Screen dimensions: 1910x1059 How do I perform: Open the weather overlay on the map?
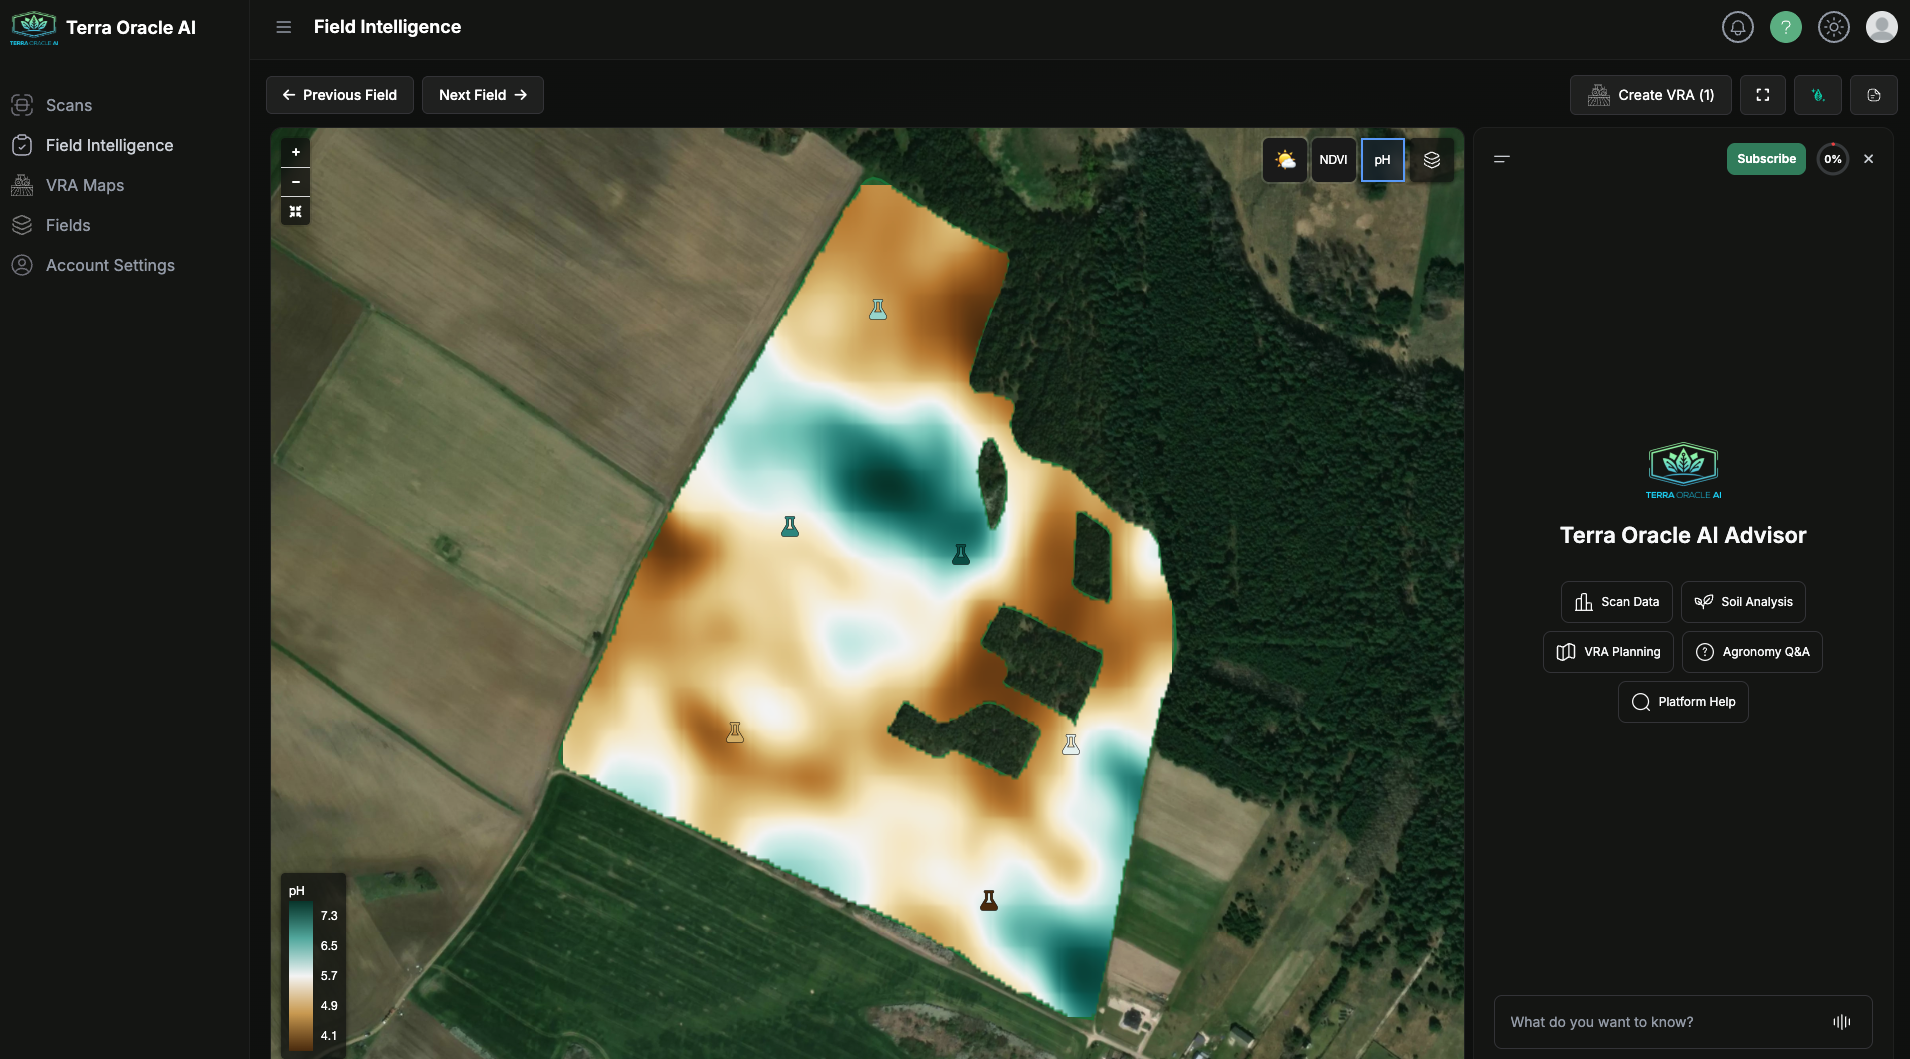(x=1286, y=159)
